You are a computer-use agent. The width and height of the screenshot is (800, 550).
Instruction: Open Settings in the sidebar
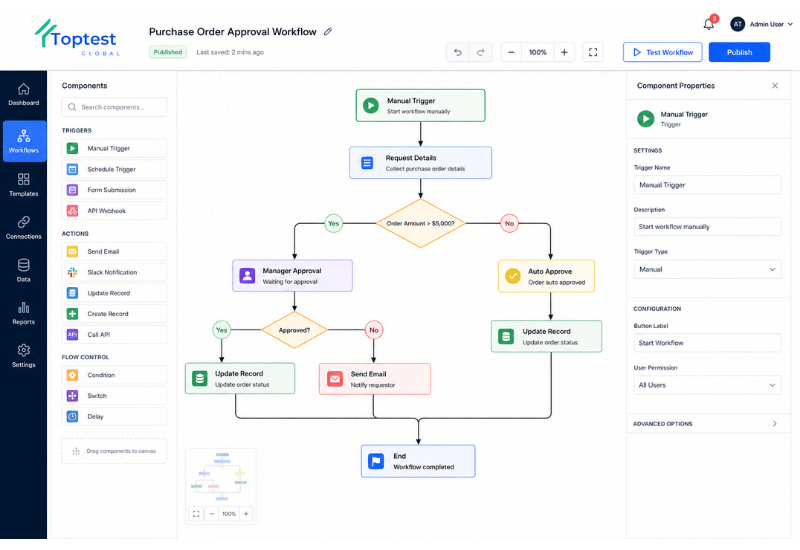tap(23, 356)
